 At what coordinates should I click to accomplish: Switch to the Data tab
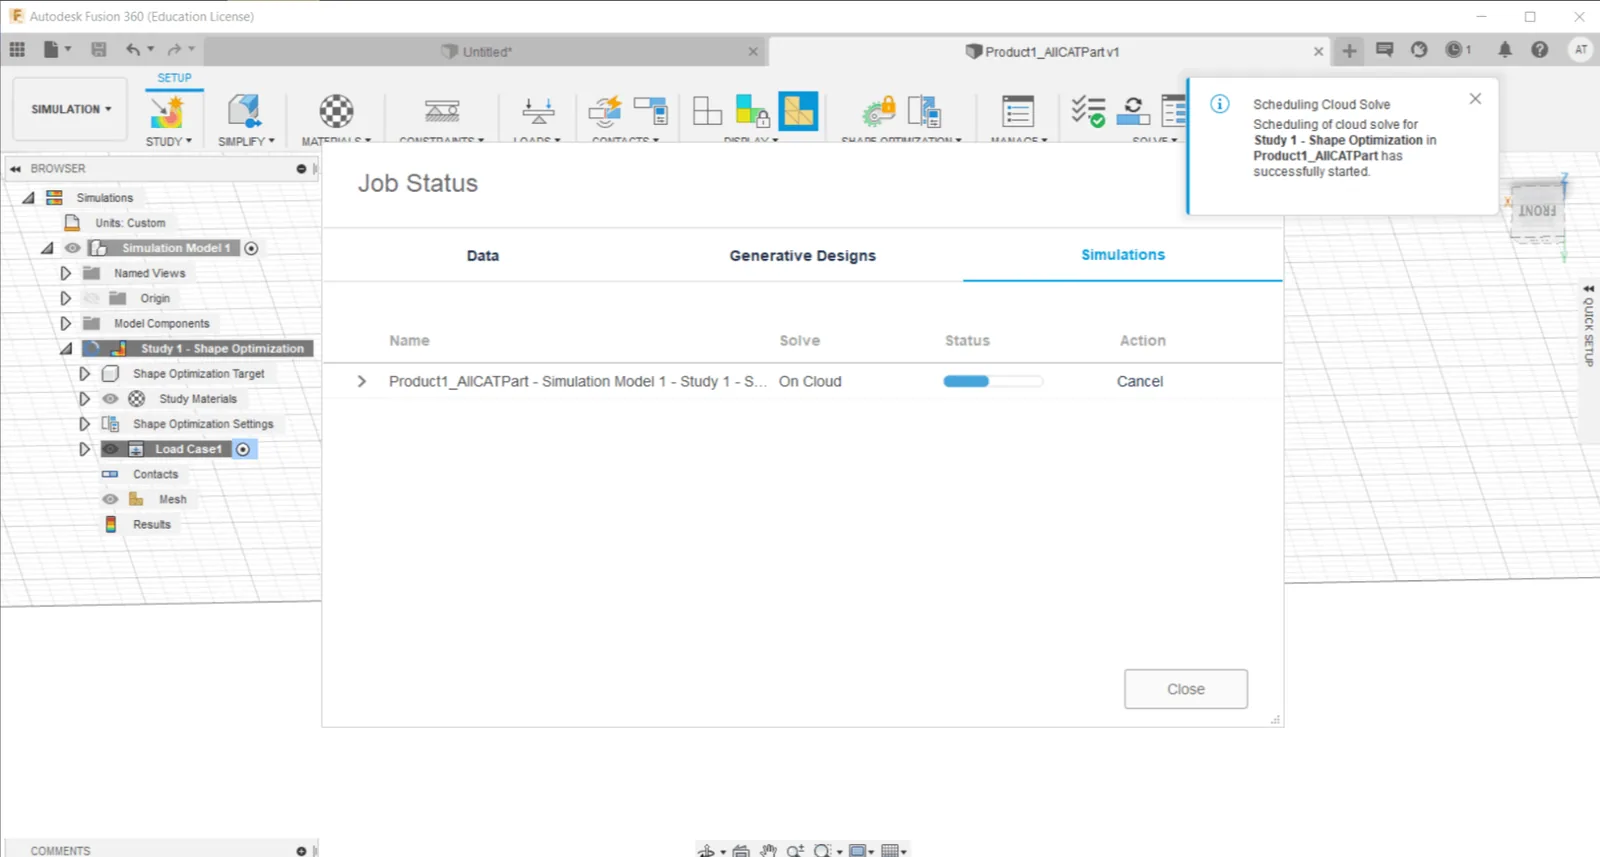point(483,256)
